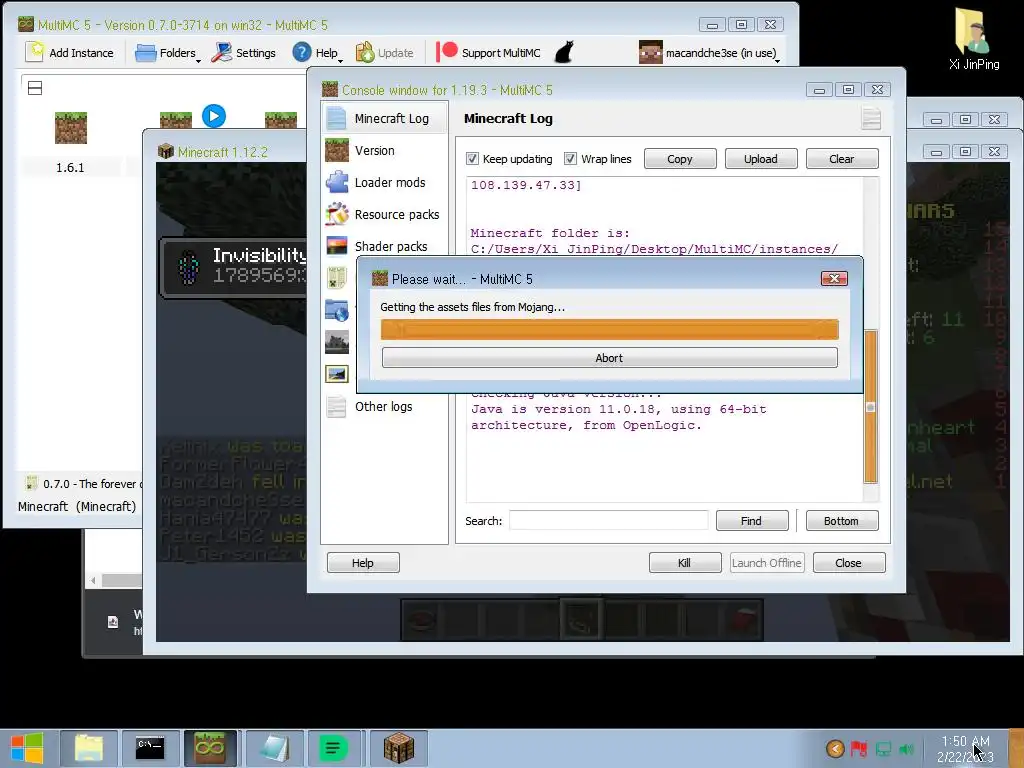Image resolution: width=1024 pixels, height=768 pixels.
Task: Click the red Action Center flag icon
Action: [x=859, y=748]
